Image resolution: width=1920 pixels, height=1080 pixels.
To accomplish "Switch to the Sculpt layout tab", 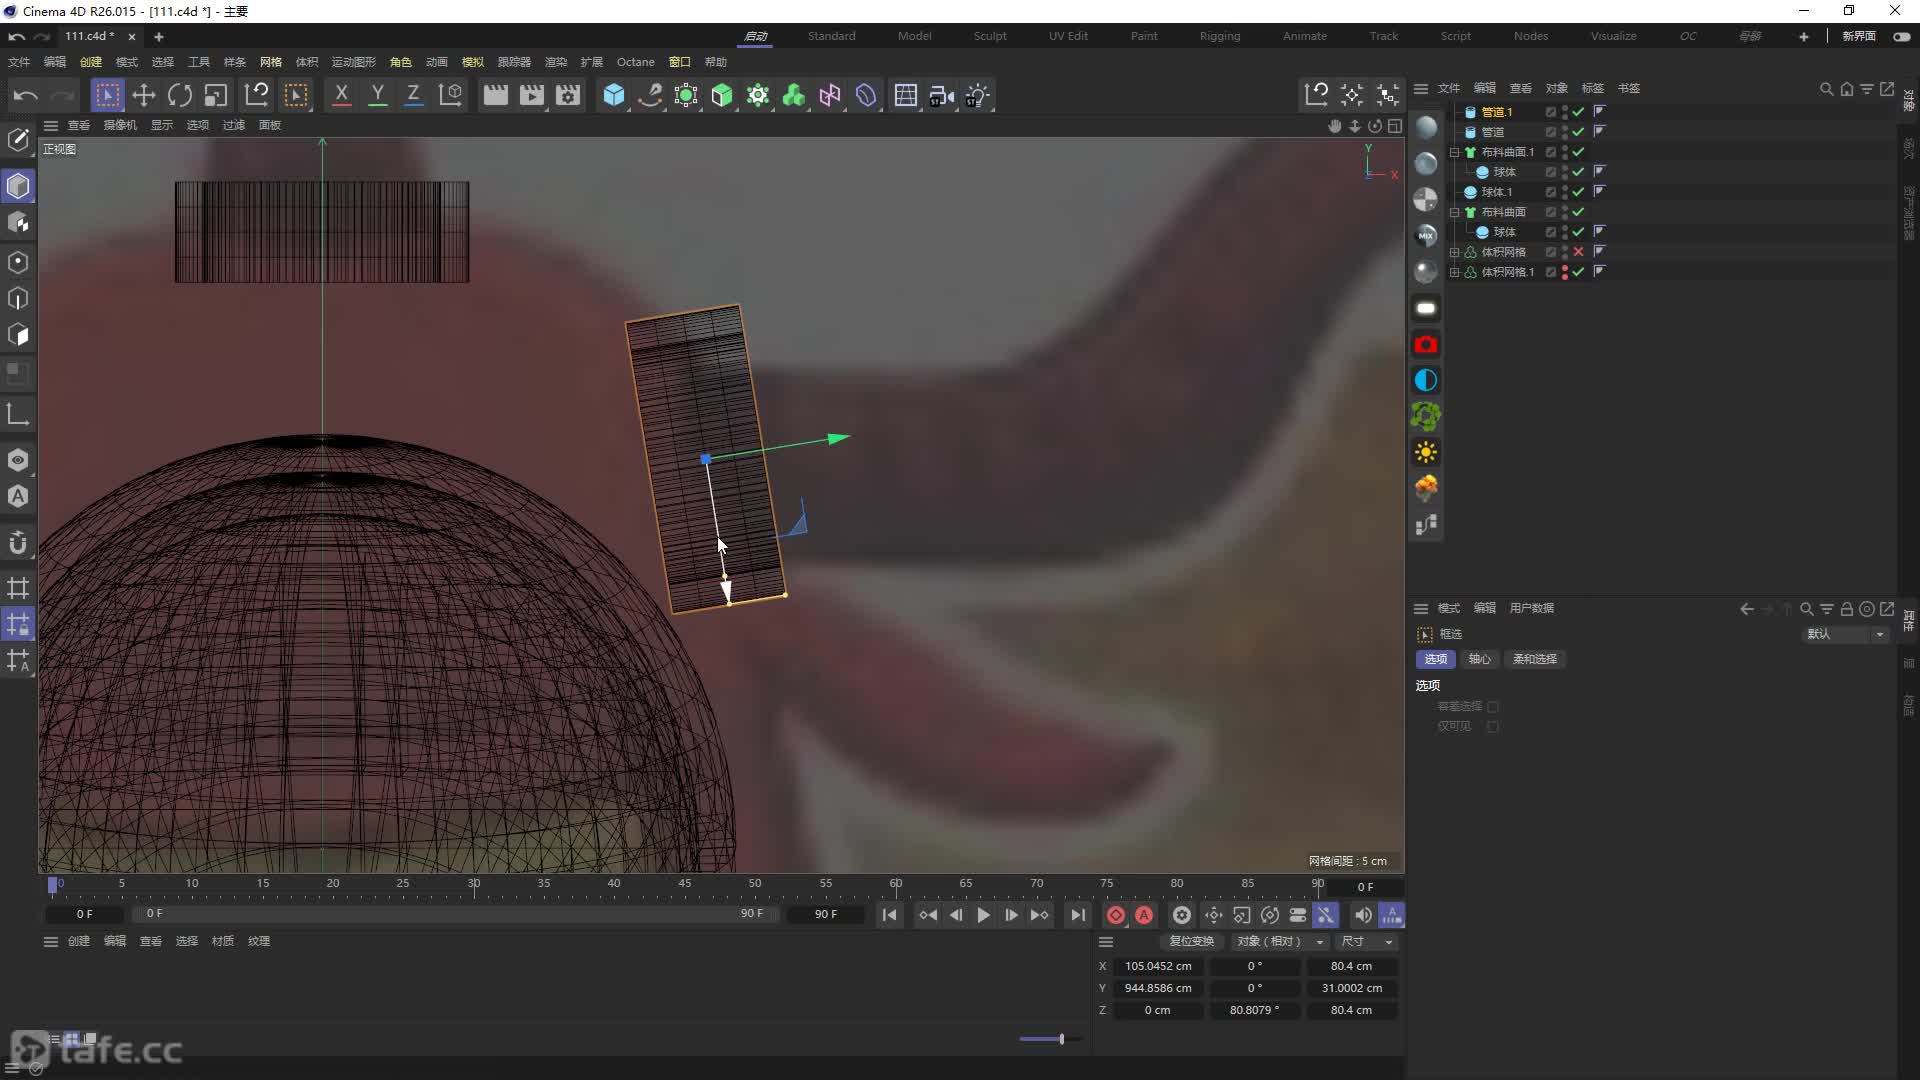I will click(x=990, y=36).
